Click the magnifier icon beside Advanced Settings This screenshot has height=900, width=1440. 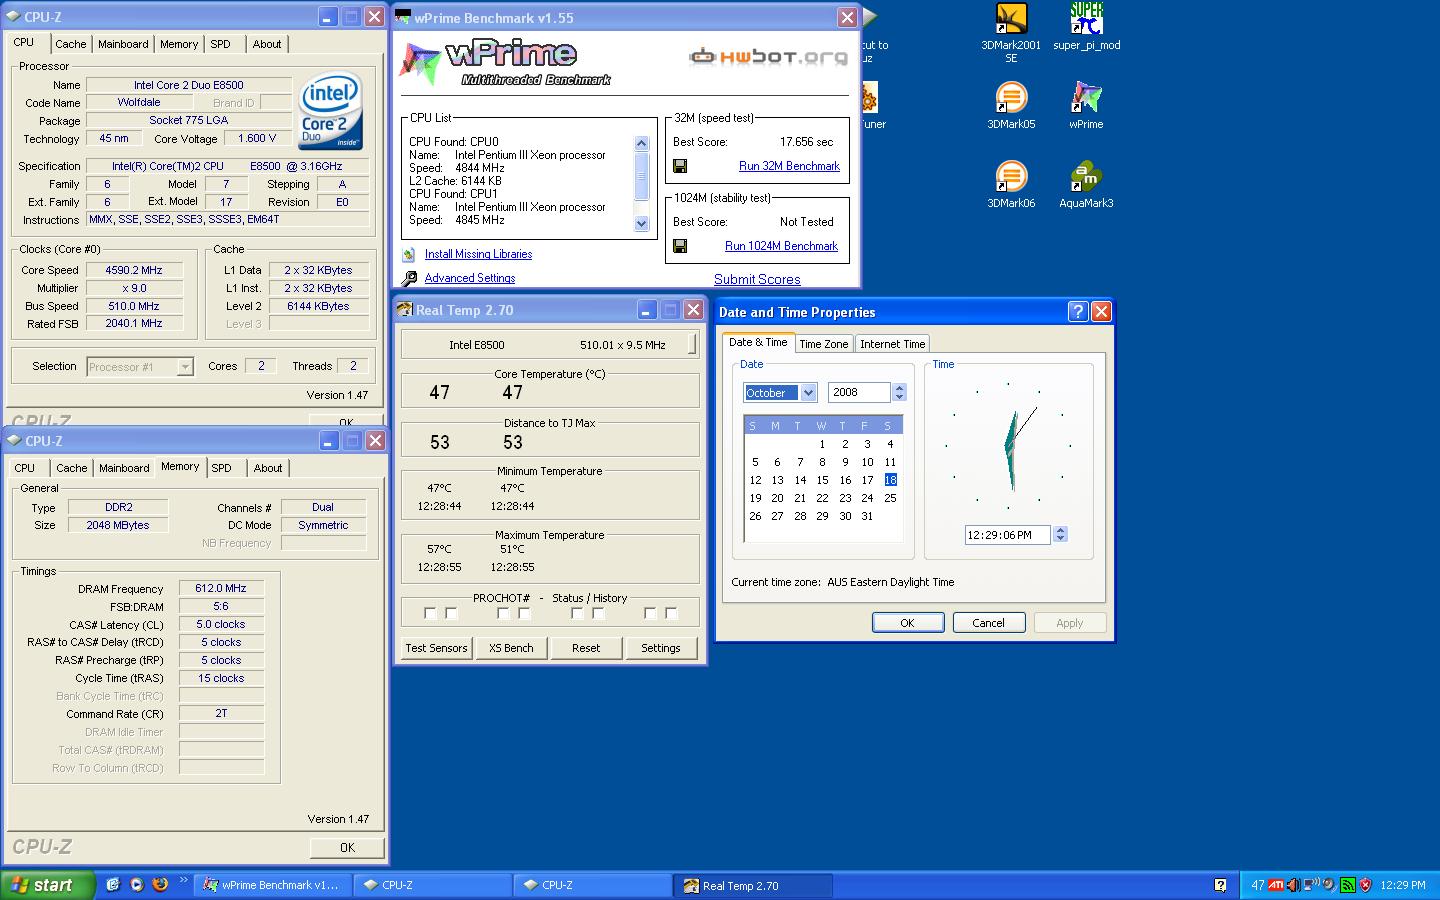(x=409, y=279)
